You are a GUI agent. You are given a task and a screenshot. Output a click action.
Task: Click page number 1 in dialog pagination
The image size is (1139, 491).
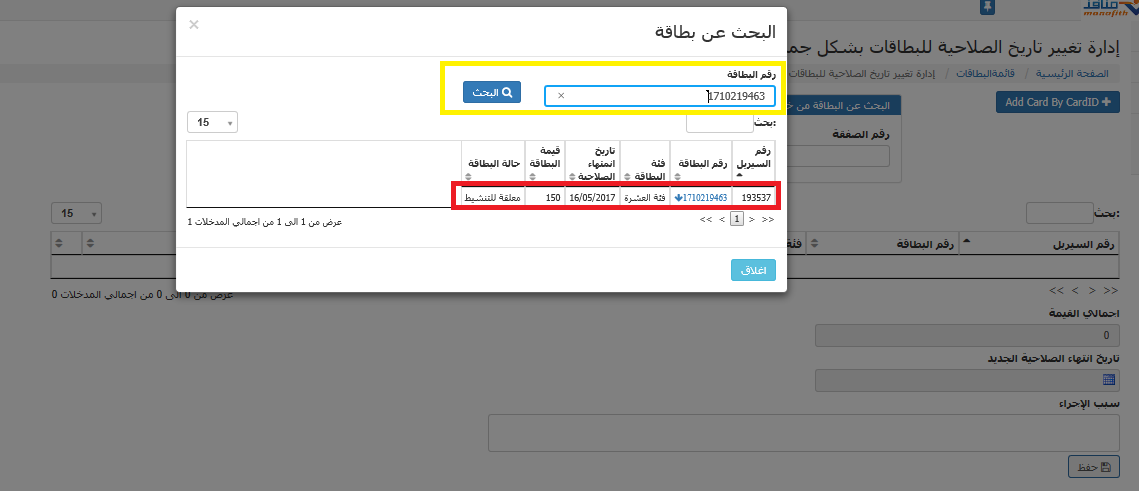[x=736, y=219]
